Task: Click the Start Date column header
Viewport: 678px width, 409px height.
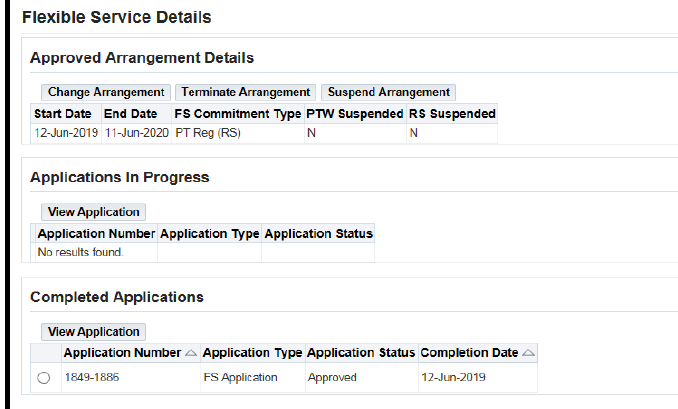Action: (x=63, y=114)
